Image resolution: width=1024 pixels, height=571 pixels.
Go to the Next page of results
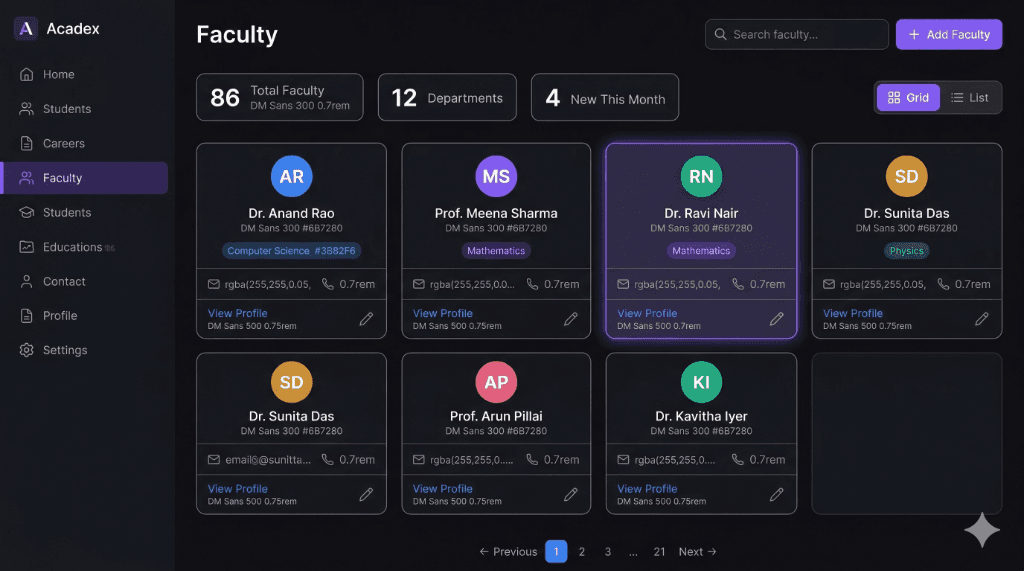pos(697,551)
